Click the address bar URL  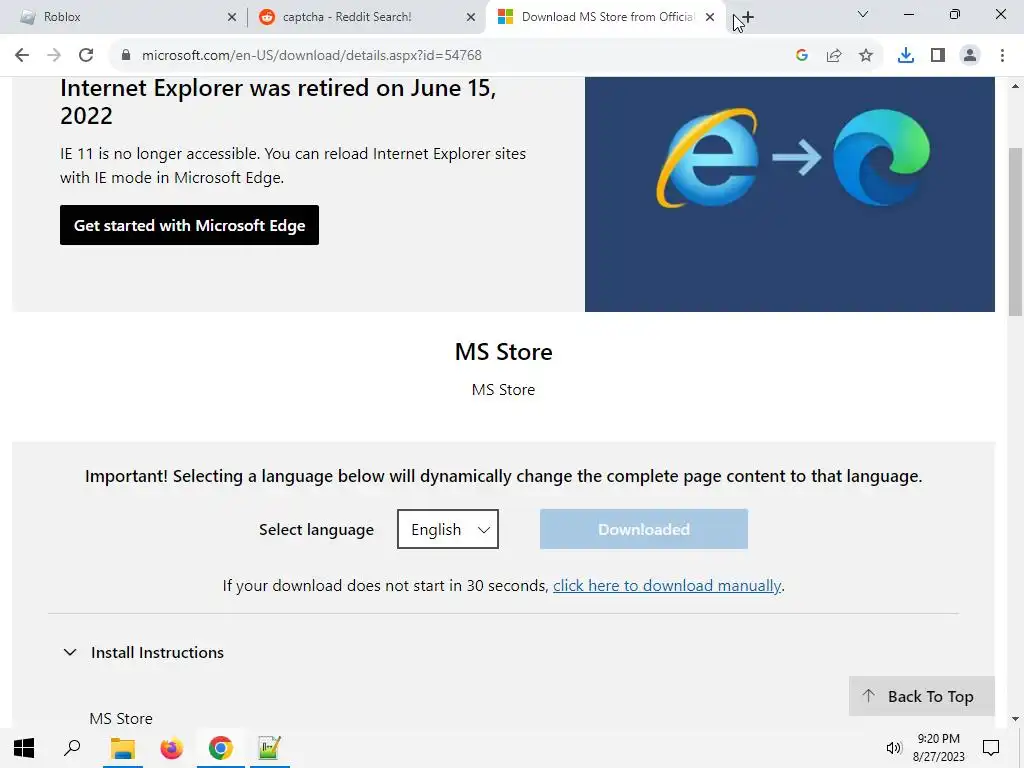[312, 56]
